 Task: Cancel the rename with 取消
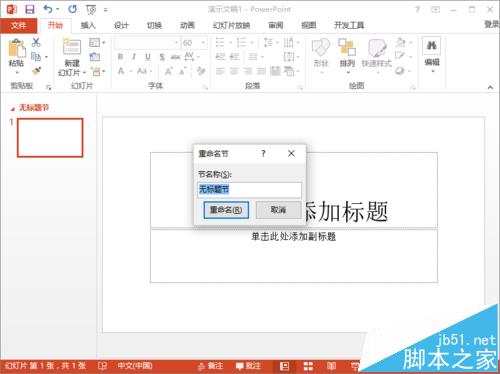[278, 210]
